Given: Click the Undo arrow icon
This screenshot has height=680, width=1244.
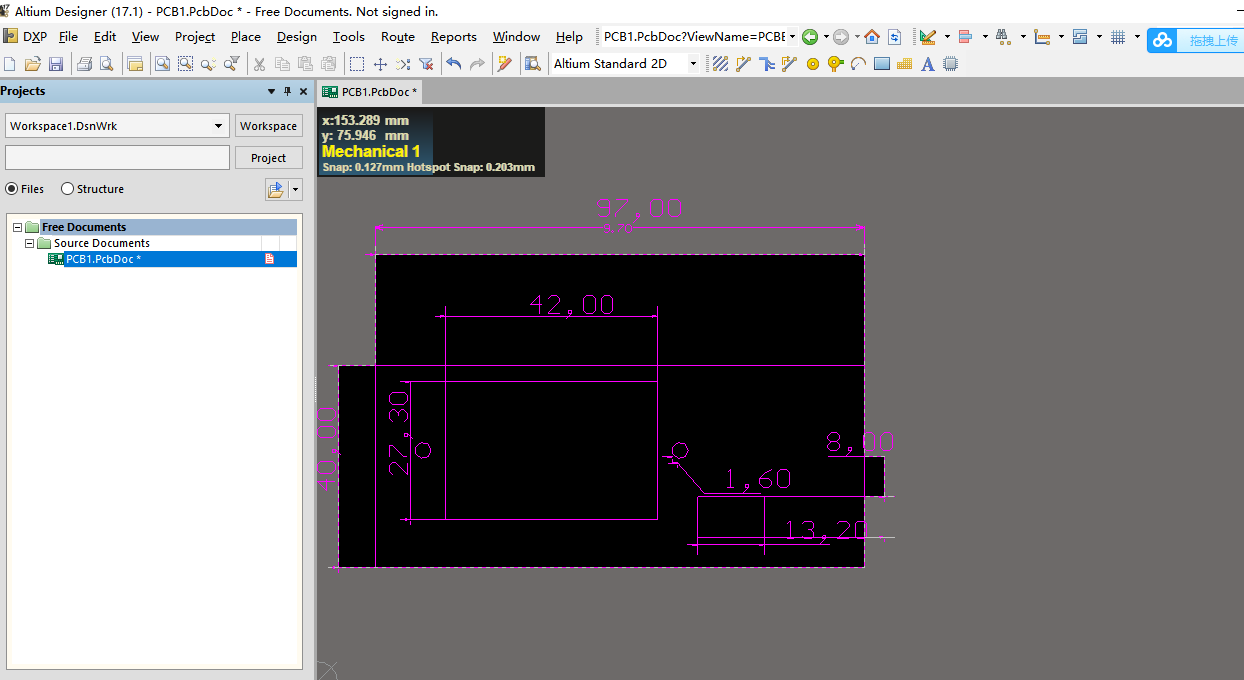Looking at the screenshot, I should (454, 64).
